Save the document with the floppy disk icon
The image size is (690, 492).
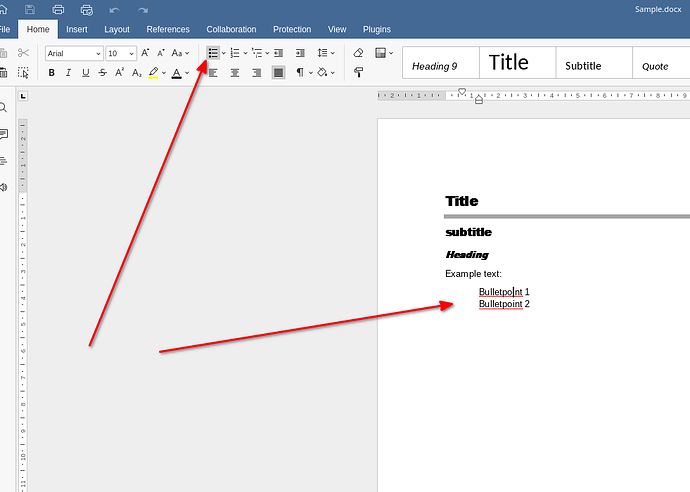coord(30,9)
